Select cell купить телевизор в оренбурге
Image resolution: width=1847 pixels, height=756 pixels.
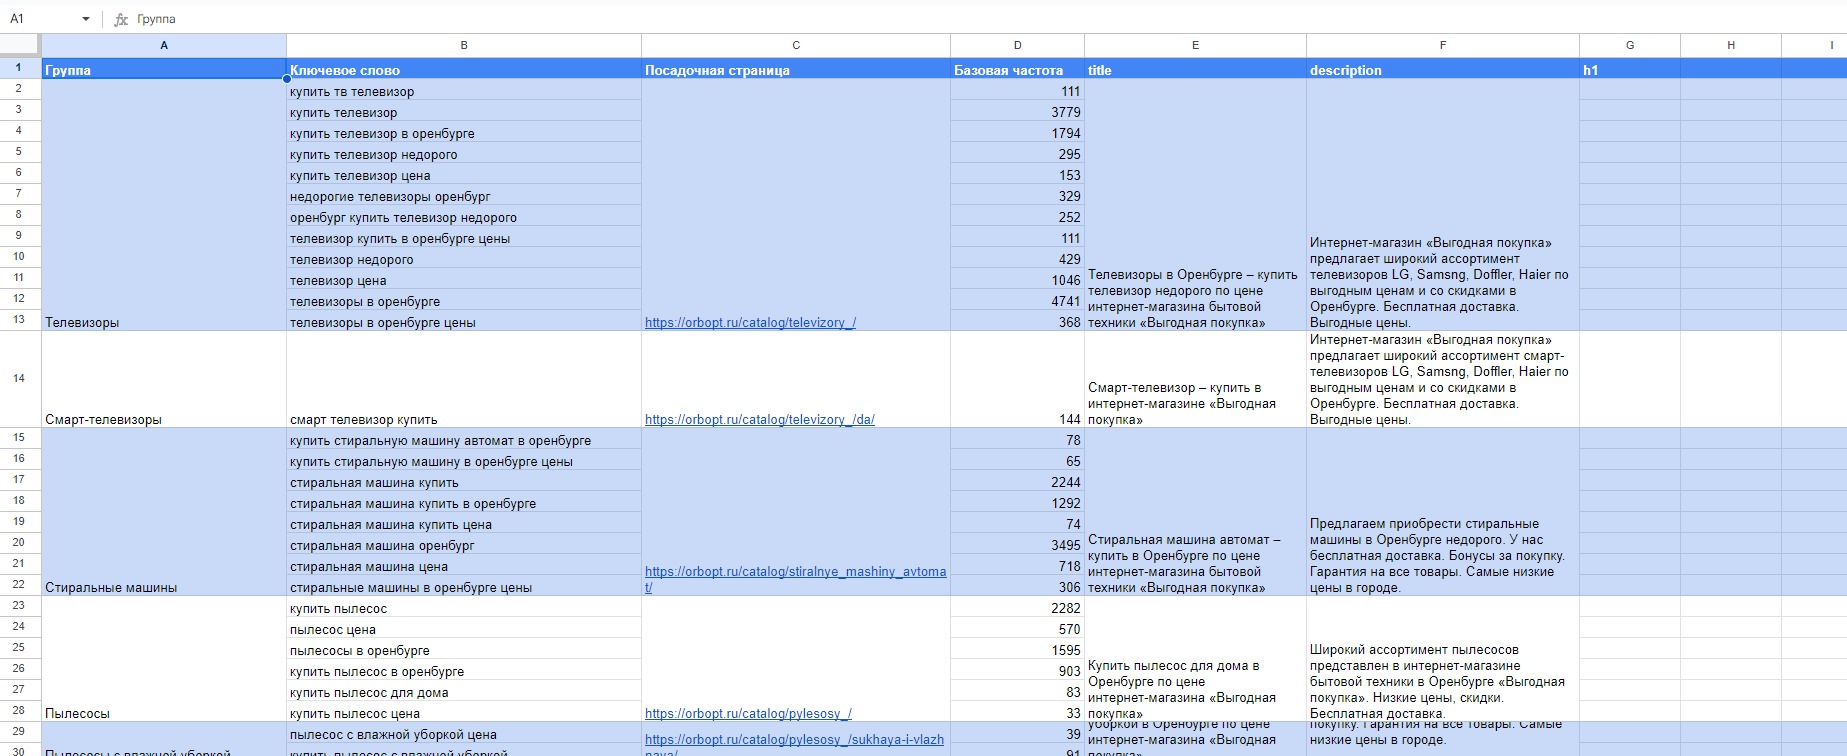pos(464,133)
